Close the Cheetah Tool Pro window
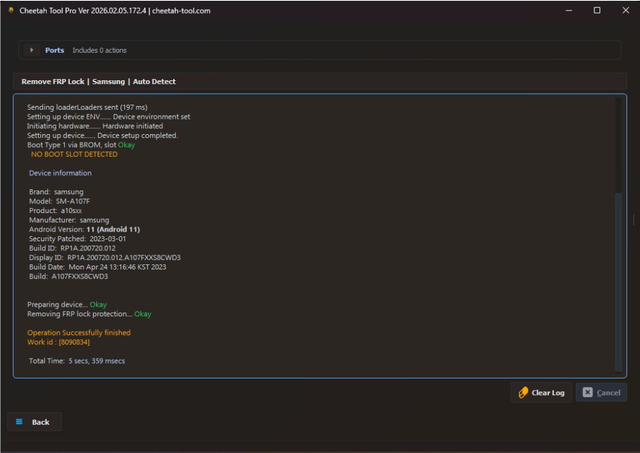 [x=625, y=11]
